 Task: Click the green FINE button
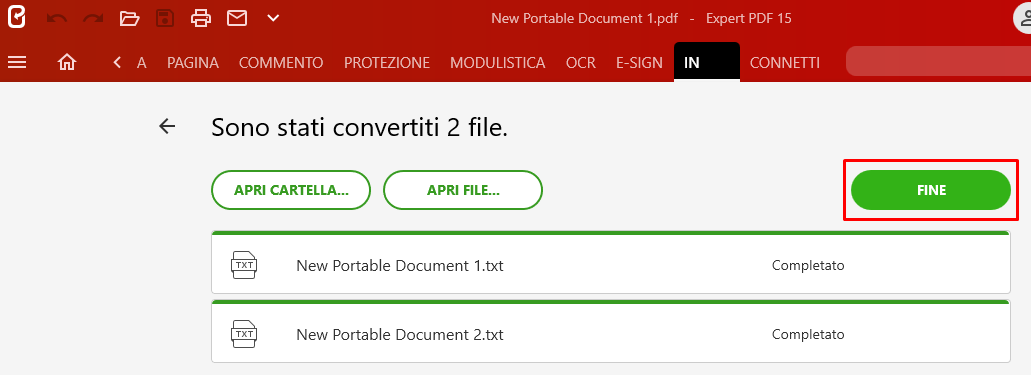(x=930, y=190)
